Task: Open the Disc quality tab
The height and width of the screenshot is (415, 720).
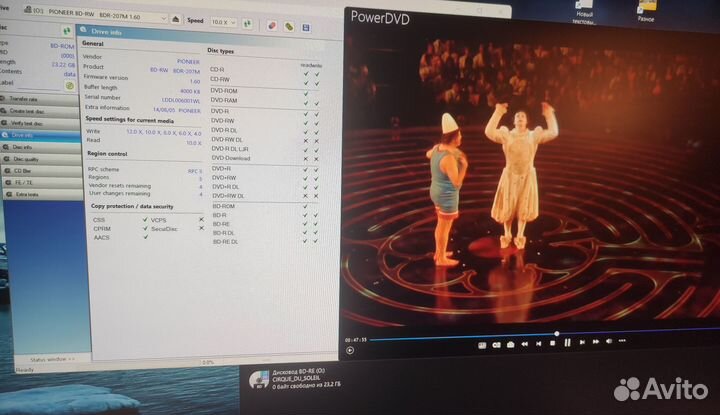Action: (35, 159)
